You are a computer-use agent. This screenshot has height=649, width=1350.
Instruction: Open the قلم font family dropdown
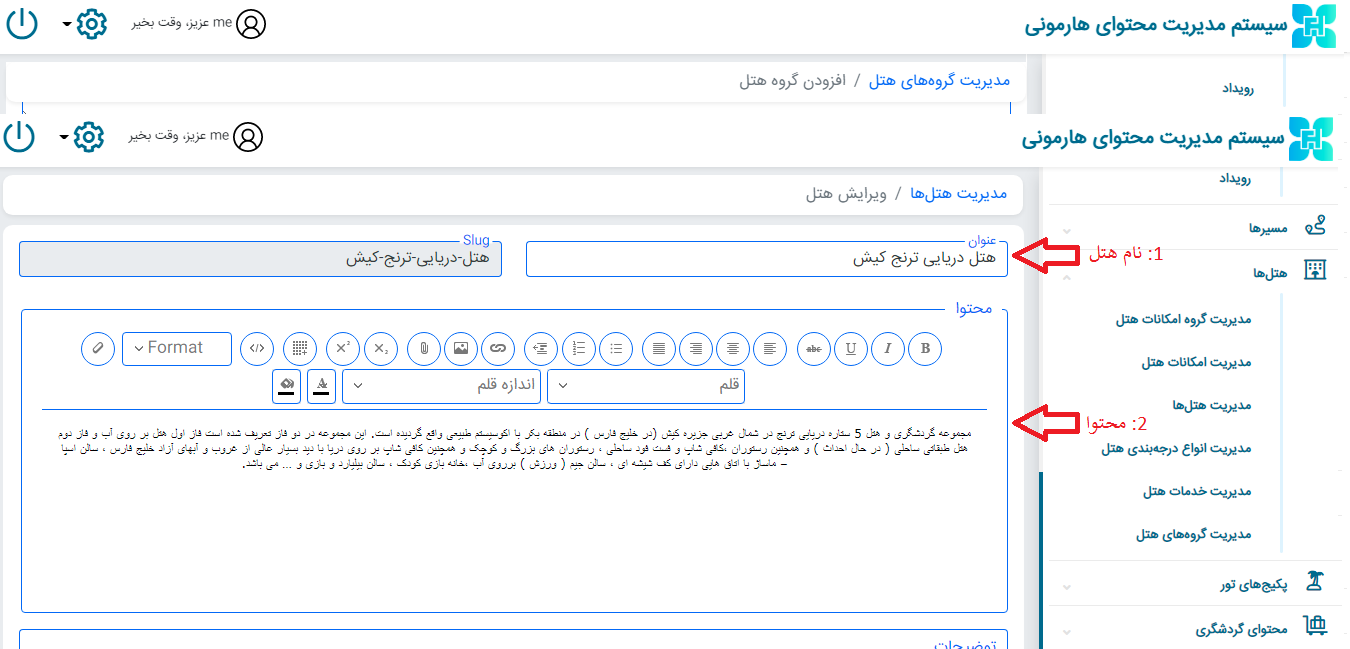pos(645,386)
